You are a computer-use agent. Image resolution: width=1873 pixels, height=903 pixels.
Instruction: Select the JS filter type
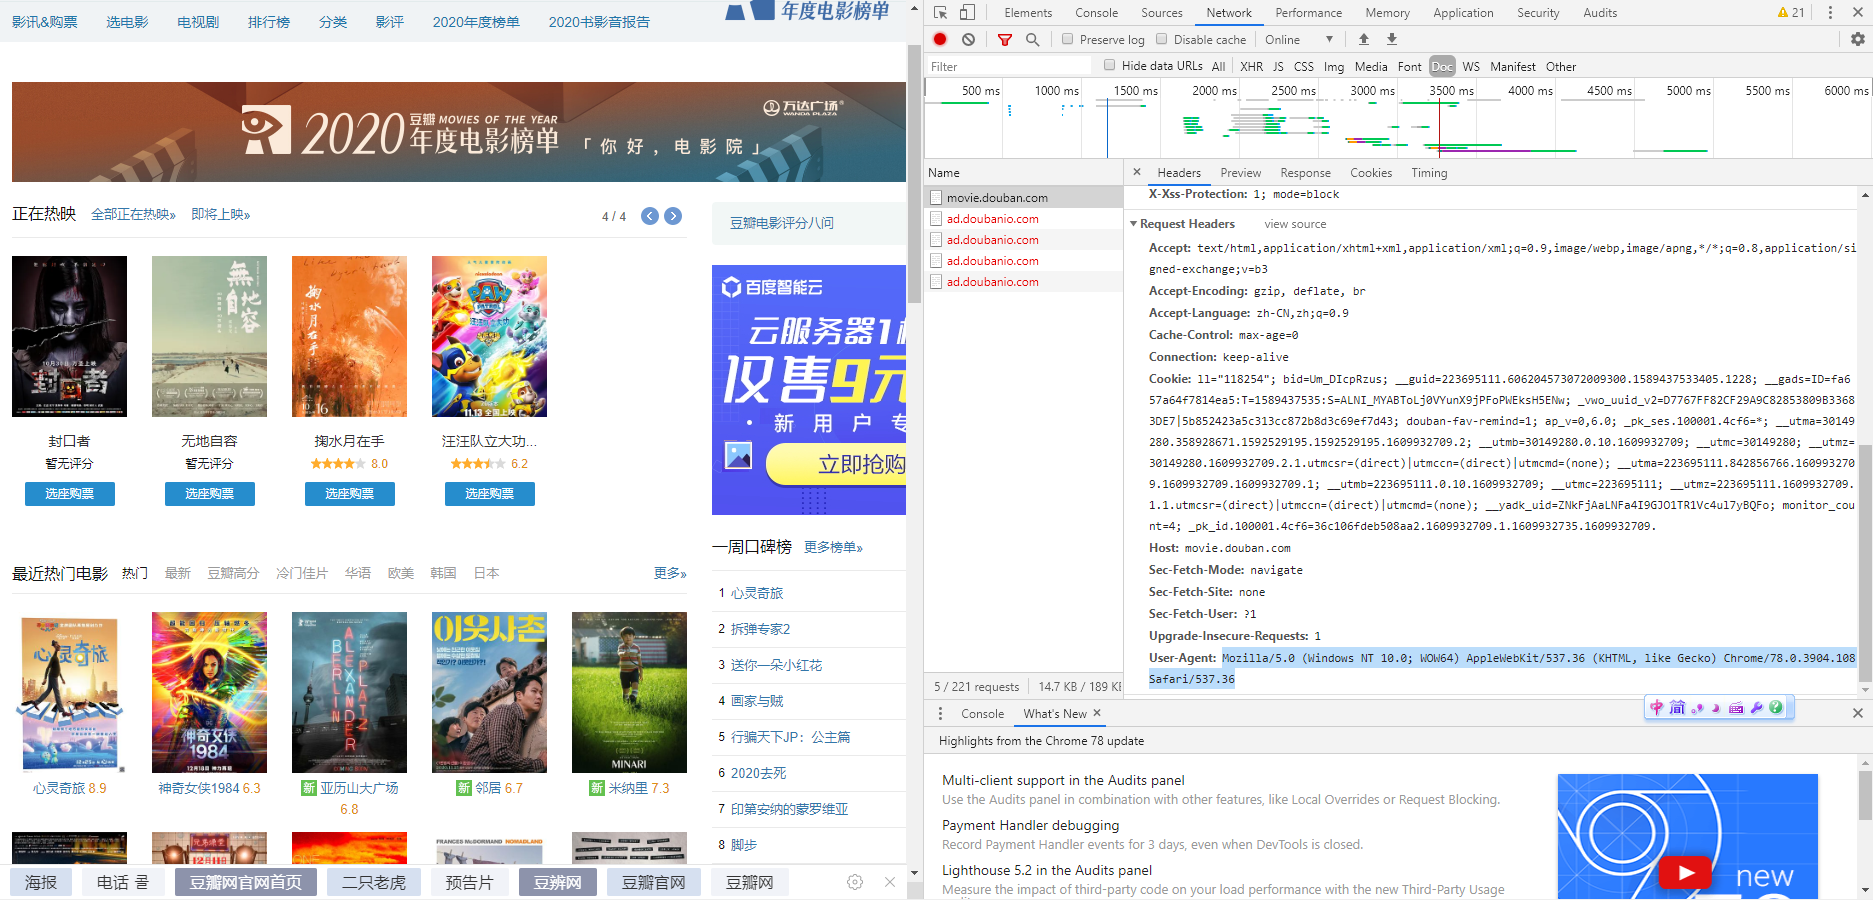1278,66
